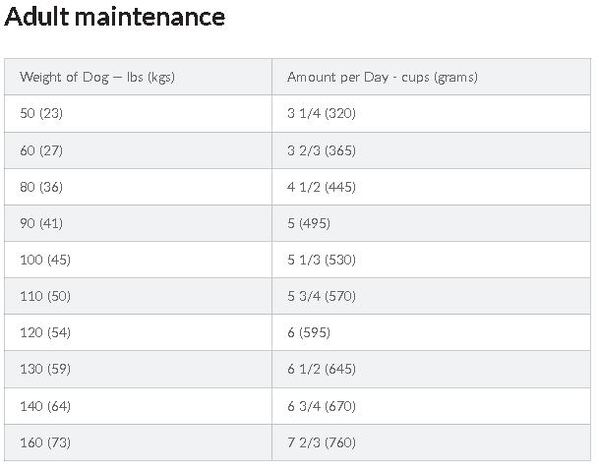This screenshot has width=599, height=469.
Task: Click the 3 1/4 (320) amount cell
Action: pos(431,113)
